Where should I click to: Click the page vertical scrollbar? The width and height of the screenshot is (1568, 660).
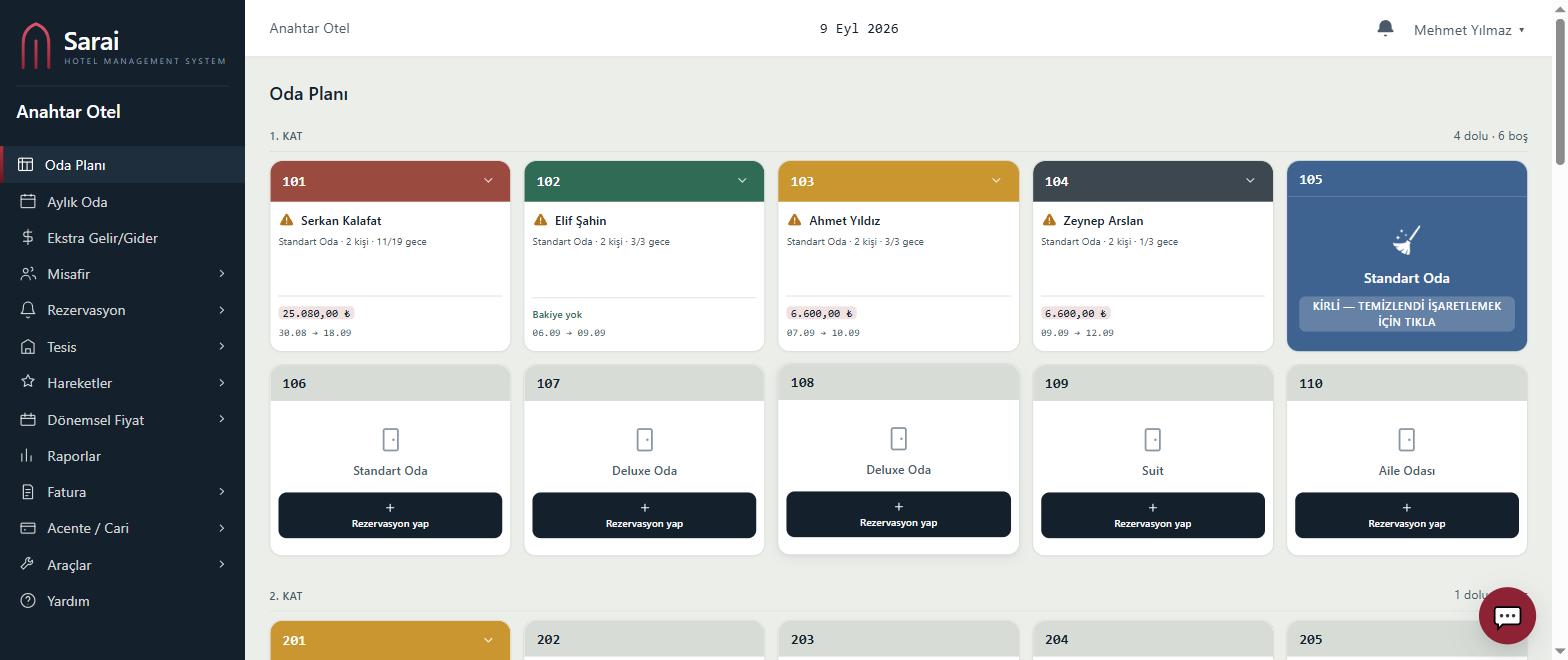1560,90
